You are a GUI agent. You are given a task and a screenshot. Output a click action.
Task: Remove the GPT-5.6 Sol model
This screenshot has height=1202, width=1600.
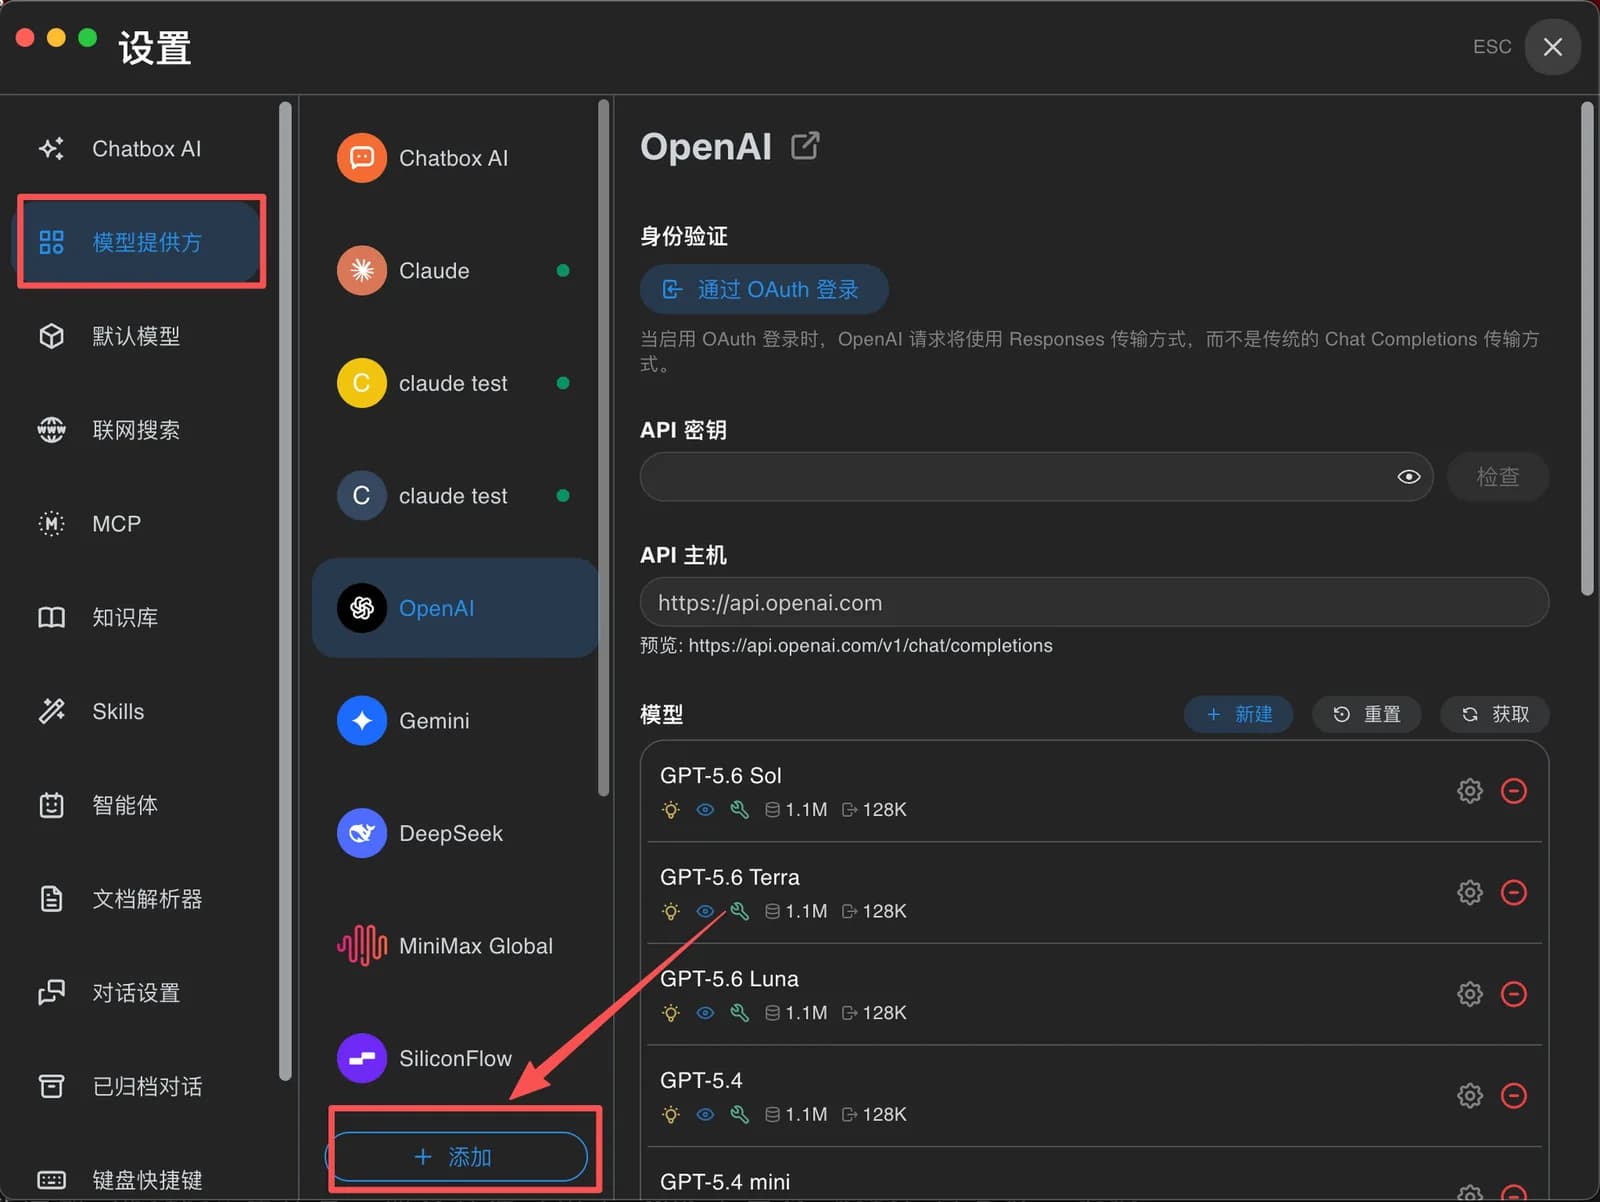pos(1514,791)
